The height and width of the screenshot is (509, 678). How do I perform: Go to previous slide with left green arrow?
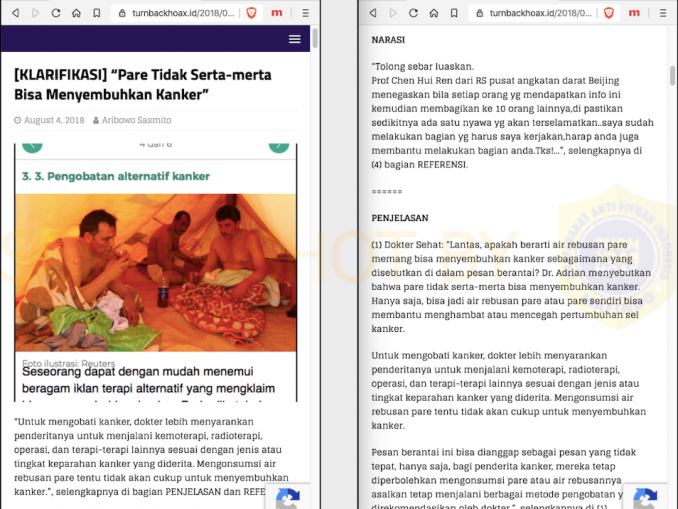pos(32,146)
